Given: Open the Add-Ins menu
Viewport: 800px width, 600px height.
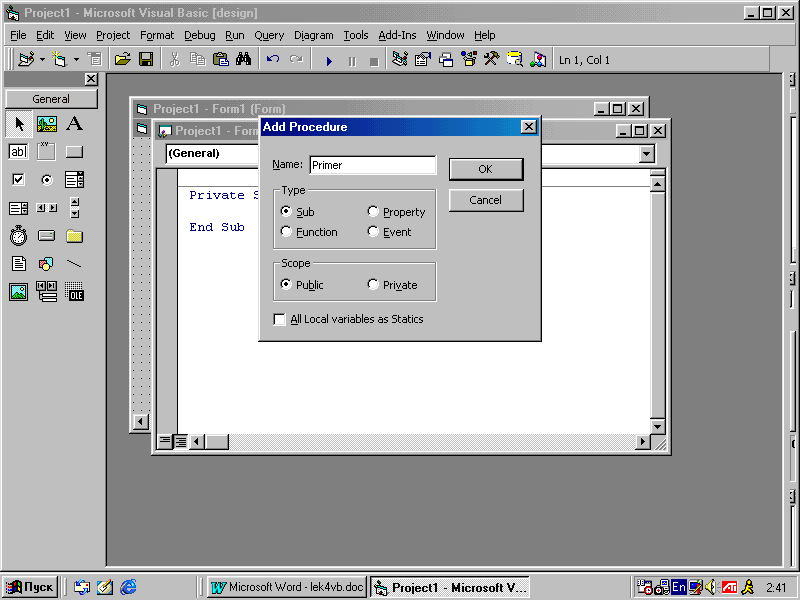Looking at the screenshot, I should tap(397, 35).
